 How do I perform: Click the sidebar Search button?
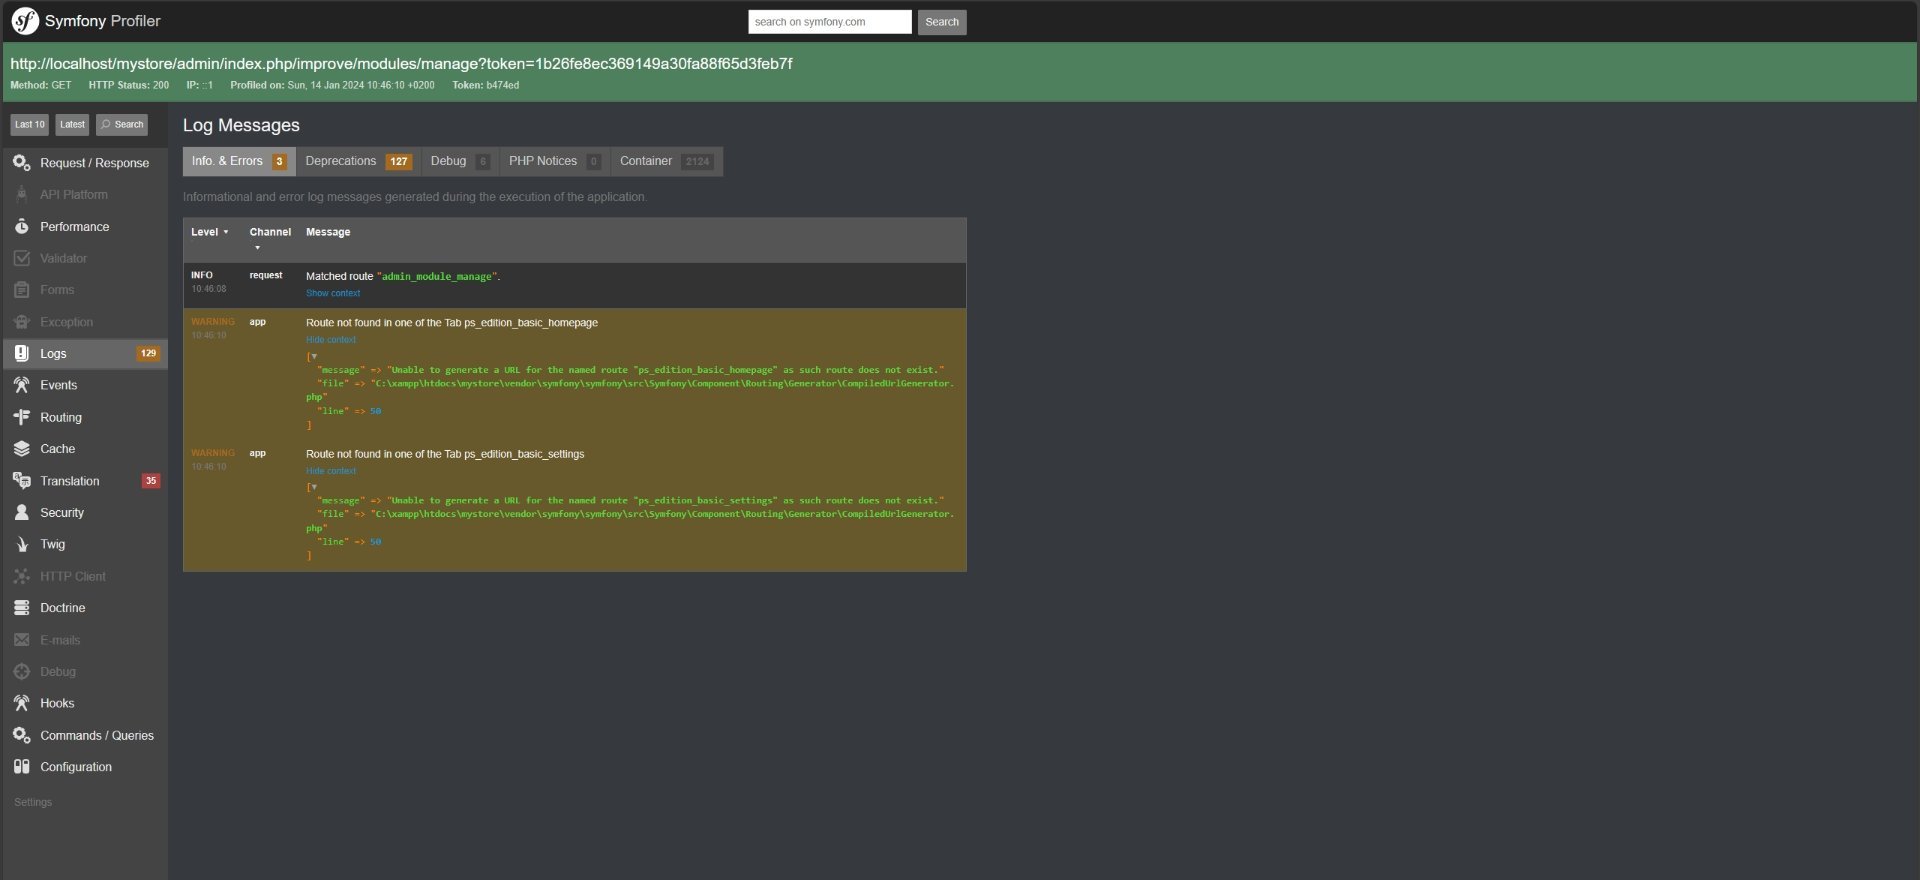pyautogui.click(x=122, y=124)
